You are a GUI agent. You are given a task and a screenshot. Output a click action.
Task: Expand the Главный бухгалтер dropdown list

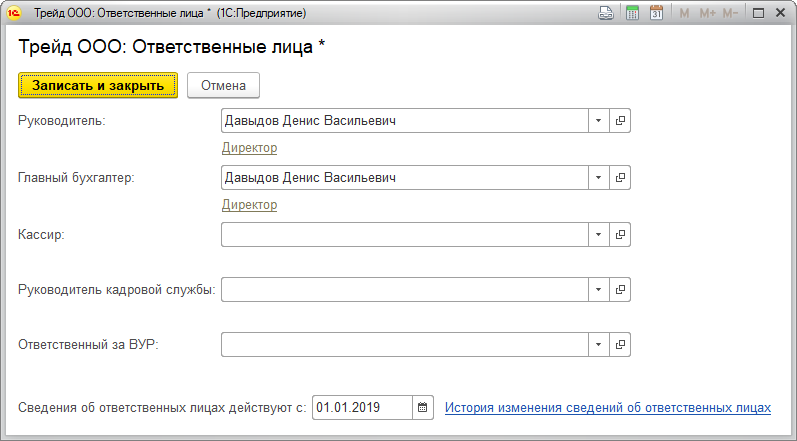[x=598, y=178]
